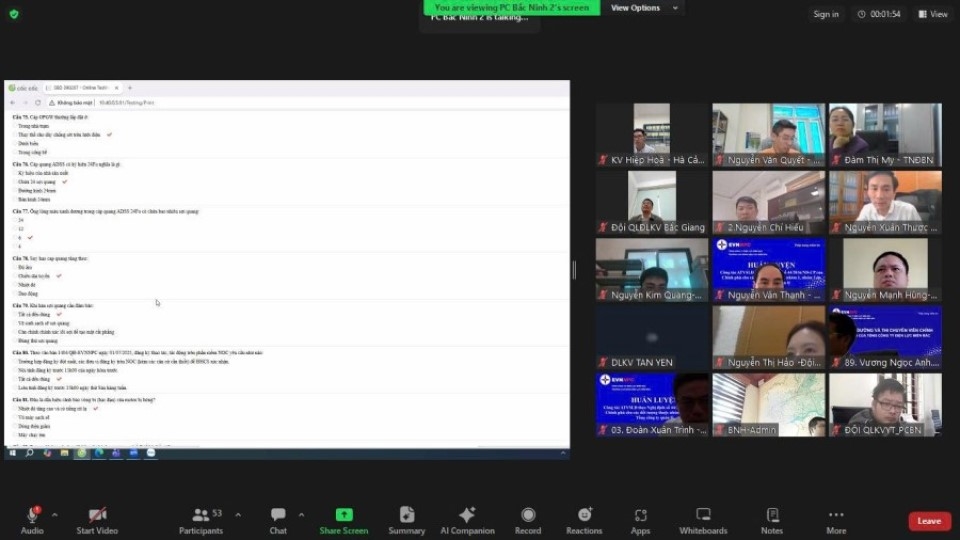
Task: Open the meeting Summary
Action: pos(406,519)
